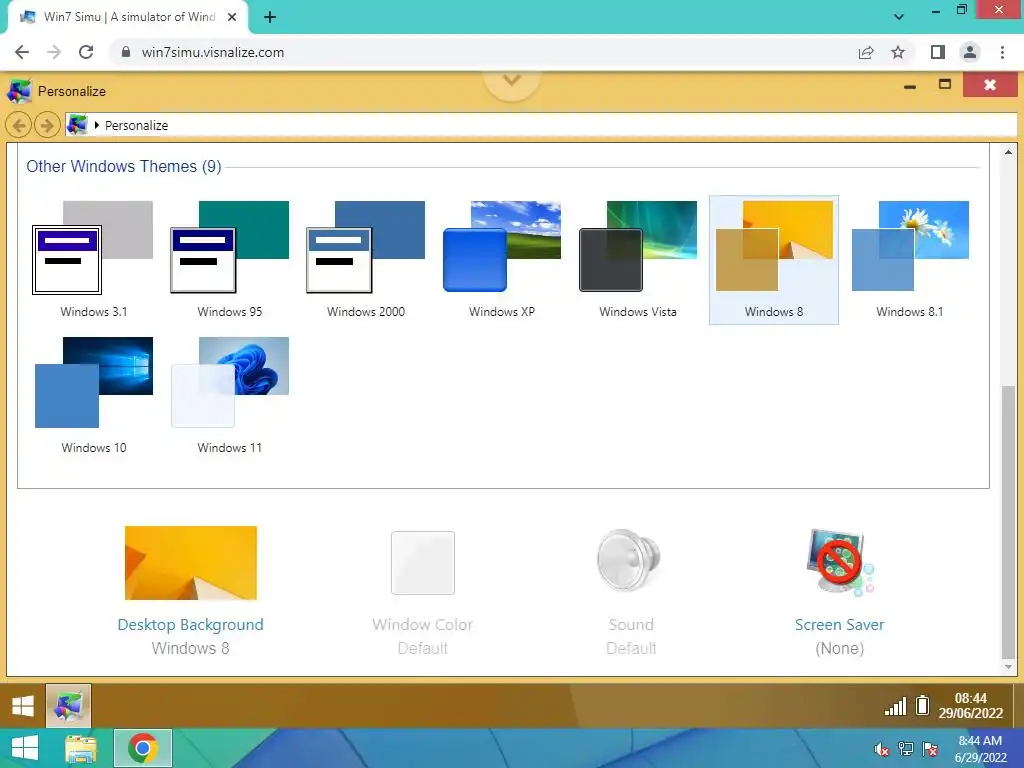Click the Other Windows Themes heading
Image resolution: width=1024 pixels, height=768 pixels.
123,167
